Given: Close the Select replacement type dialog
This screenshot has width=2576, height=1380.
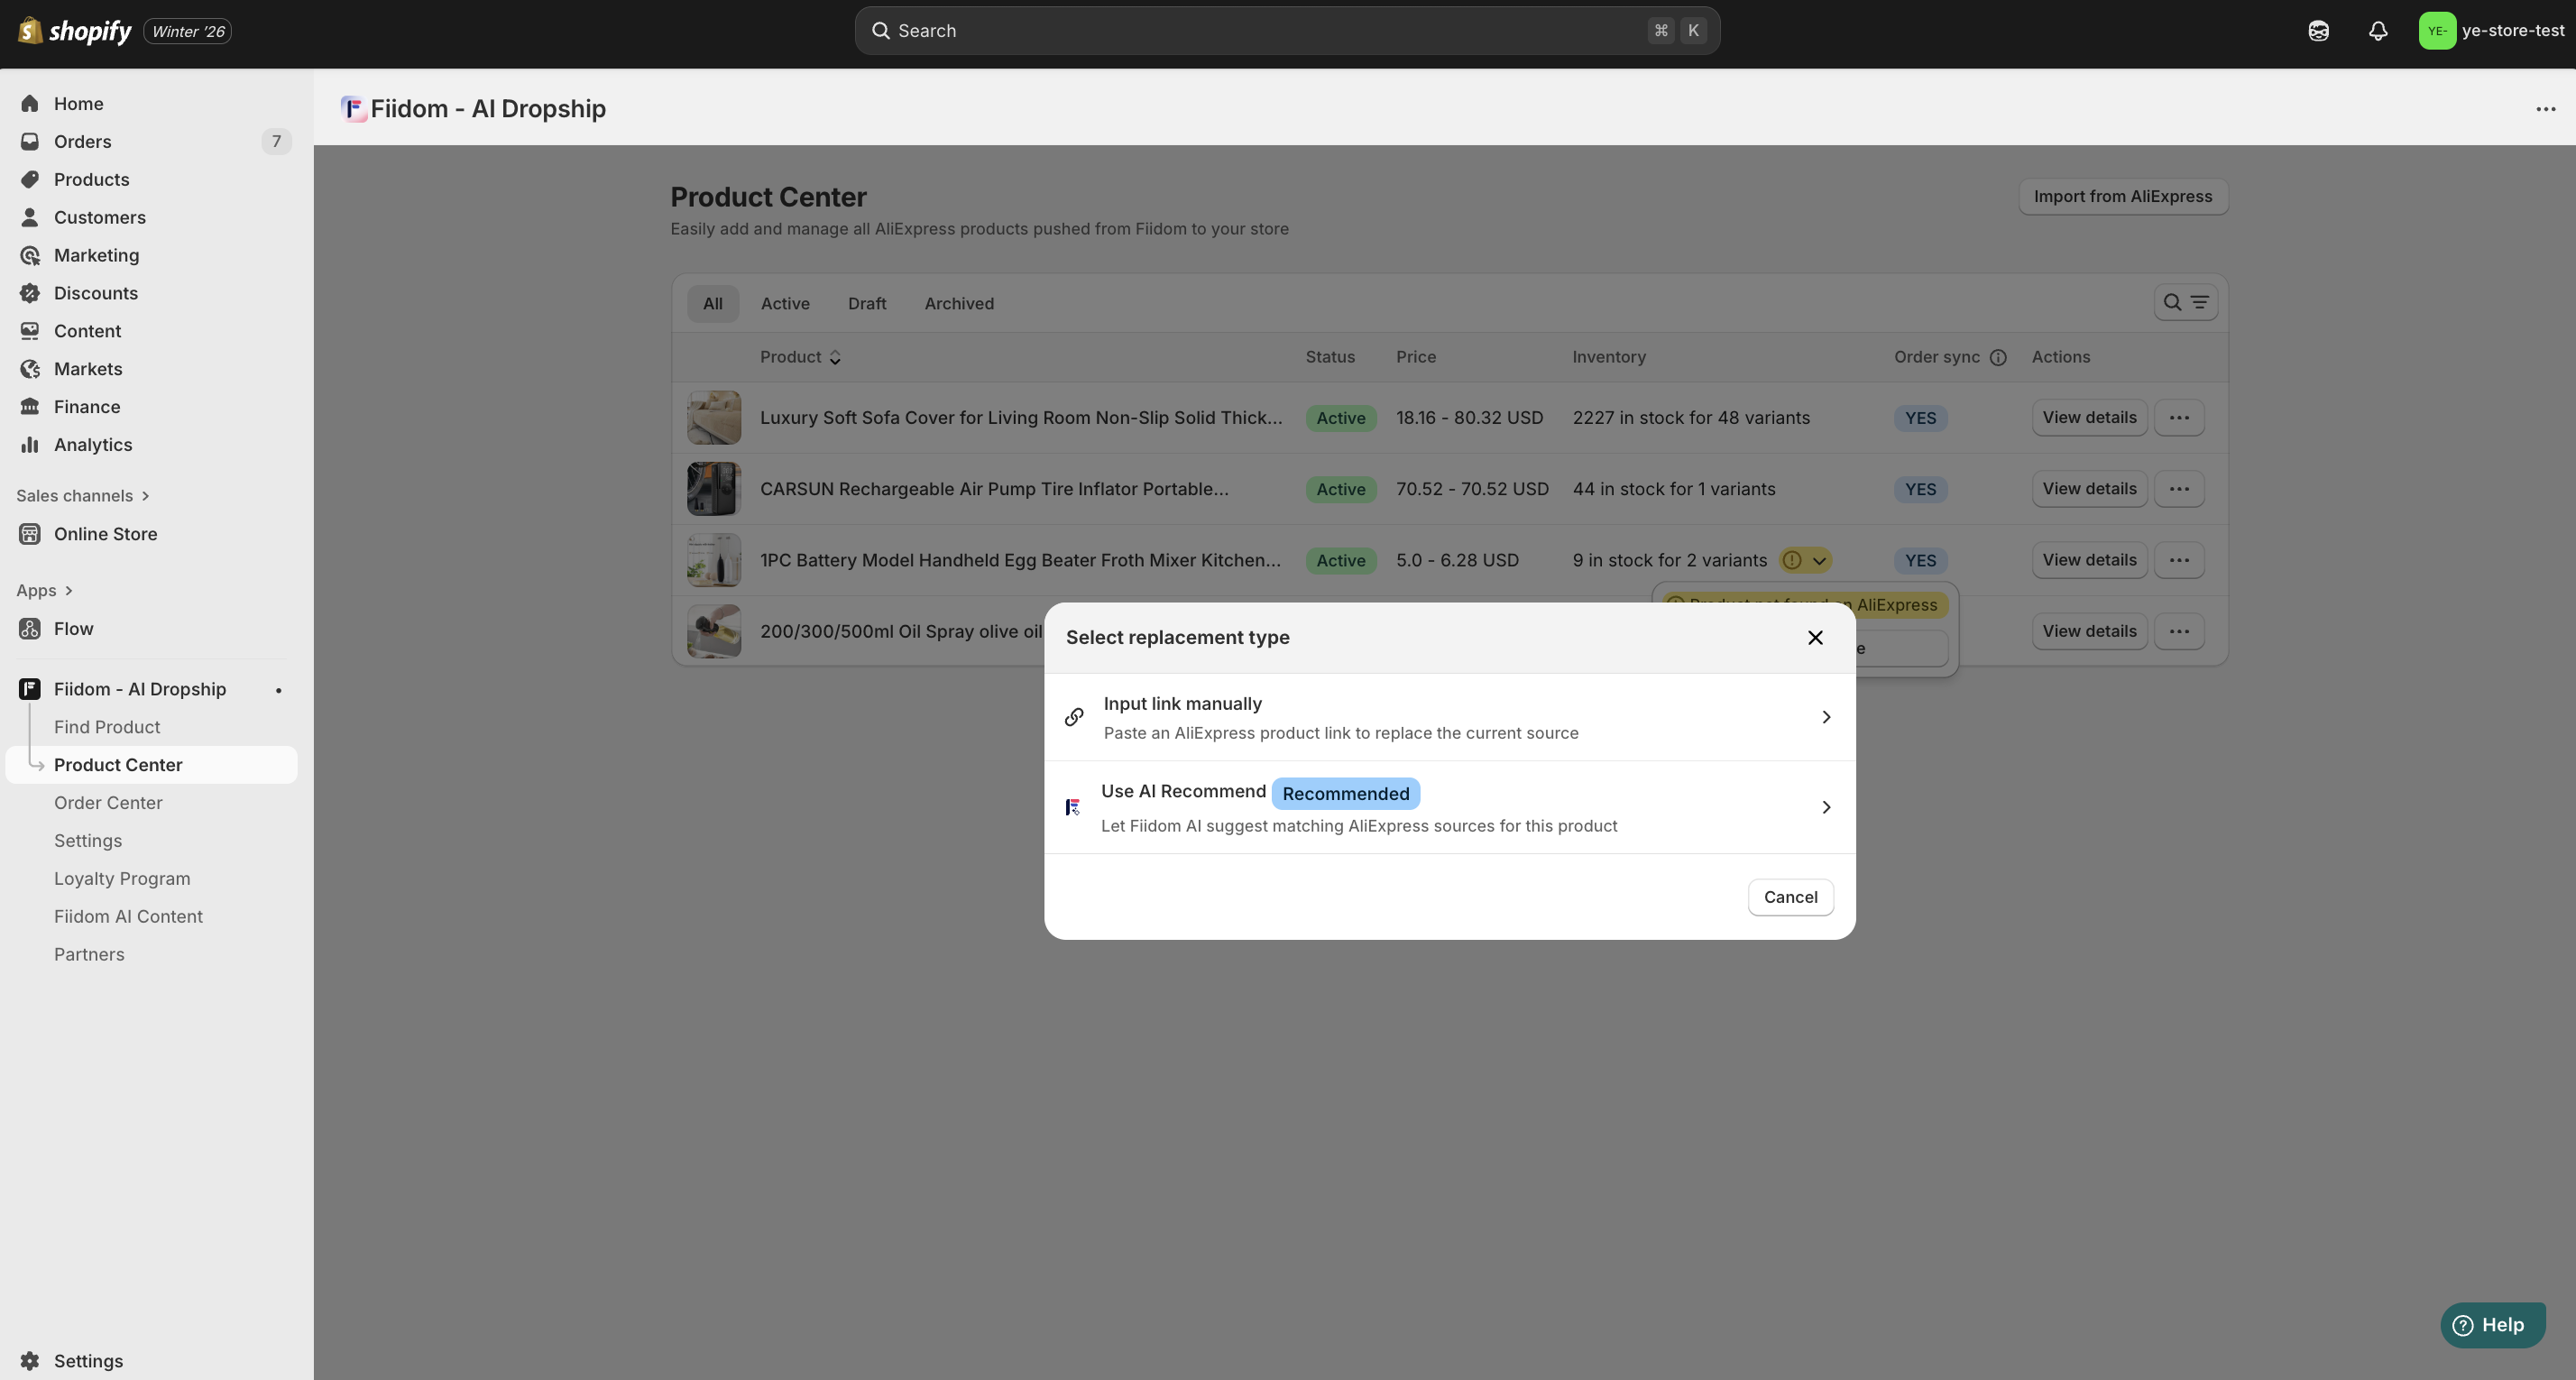Looking at the screenshot, I should pyautogui.click(x=1815, y=638).
